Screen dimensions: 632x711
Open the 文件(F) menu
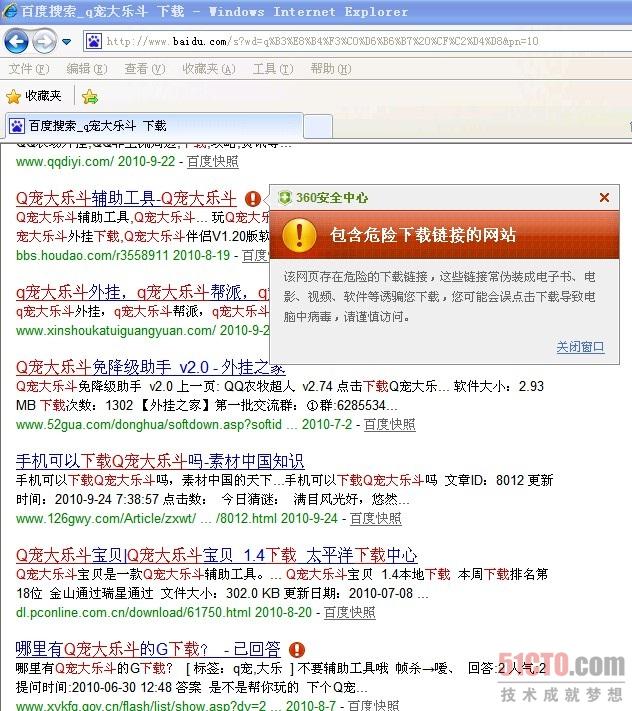tap(29, 69)
